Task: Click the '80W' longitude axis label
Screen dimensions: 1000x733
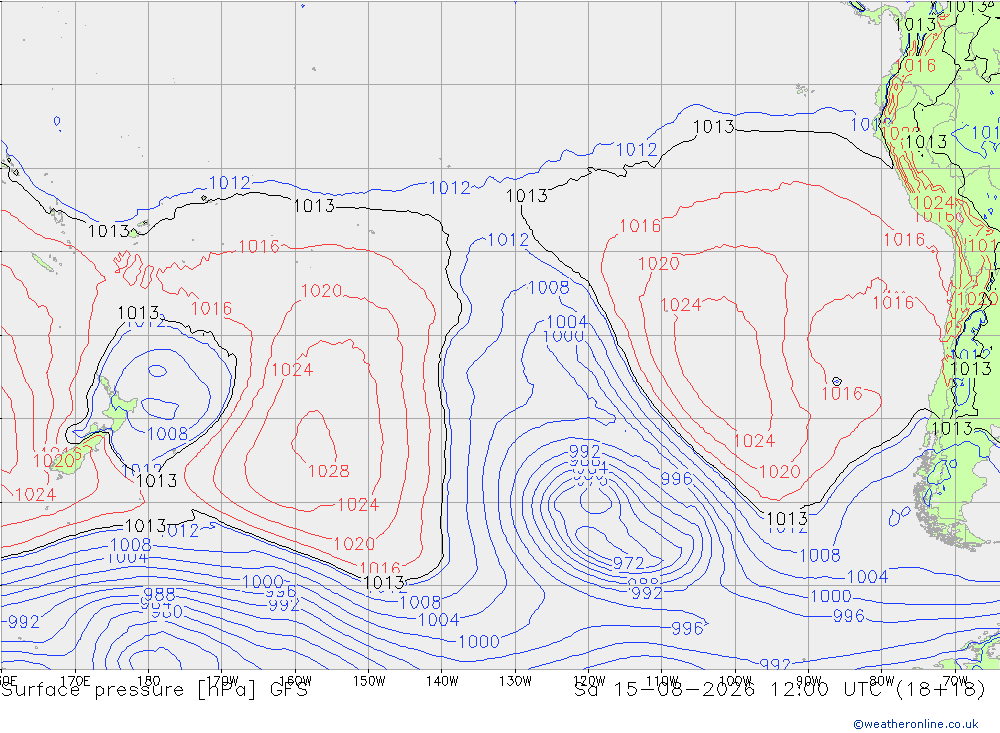Action: point(882,681)
